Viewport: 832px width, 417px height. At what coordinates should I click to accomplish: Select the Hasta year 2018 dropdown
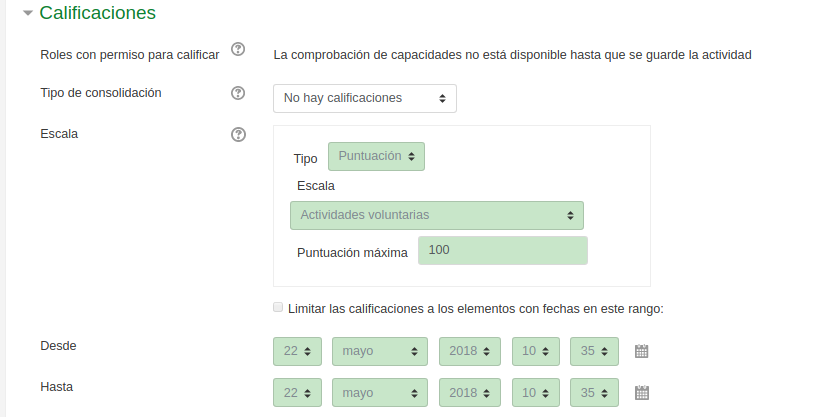470,393
